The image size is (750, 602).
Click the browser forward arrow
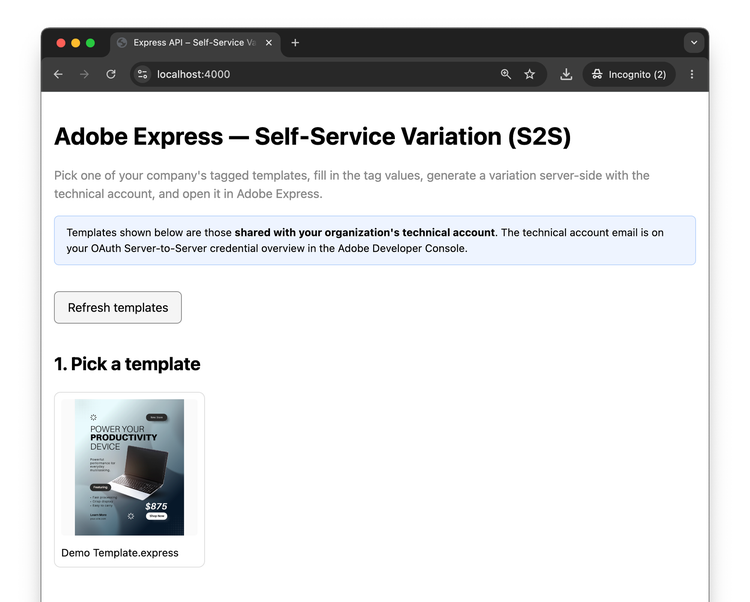84,74
